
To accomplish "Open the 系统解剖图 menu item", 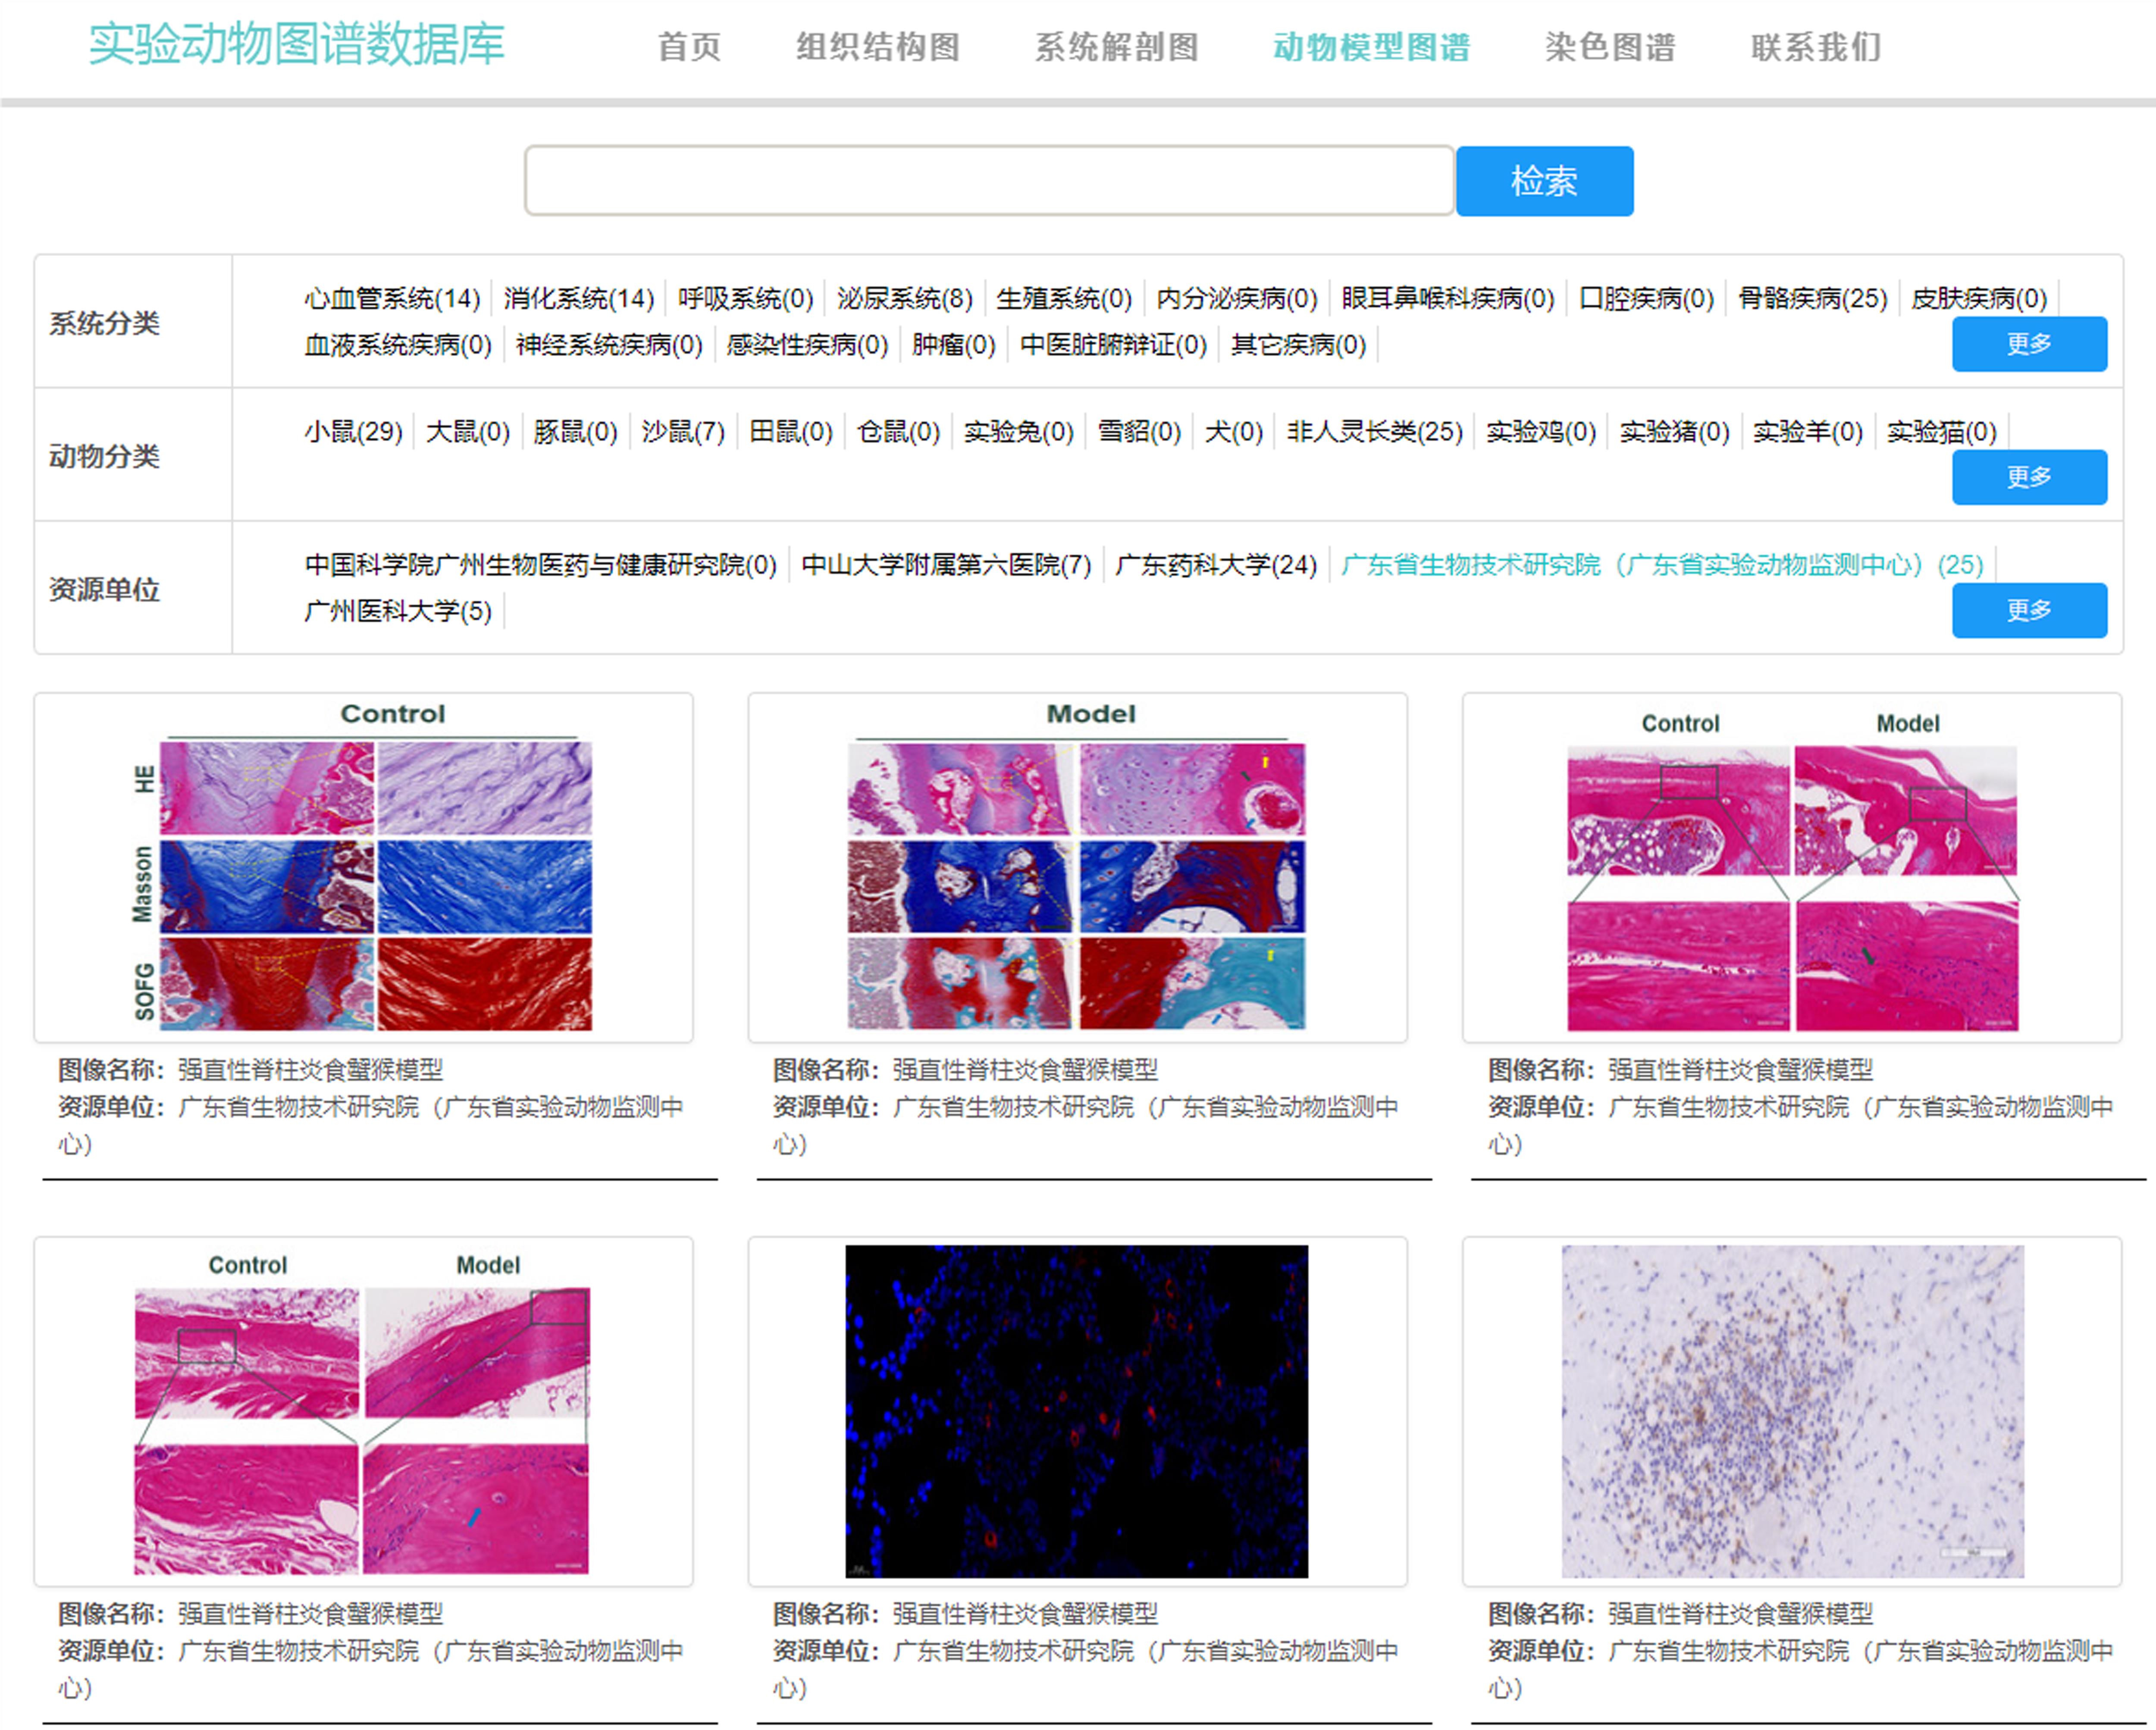I will click(x=1116, y=47).
